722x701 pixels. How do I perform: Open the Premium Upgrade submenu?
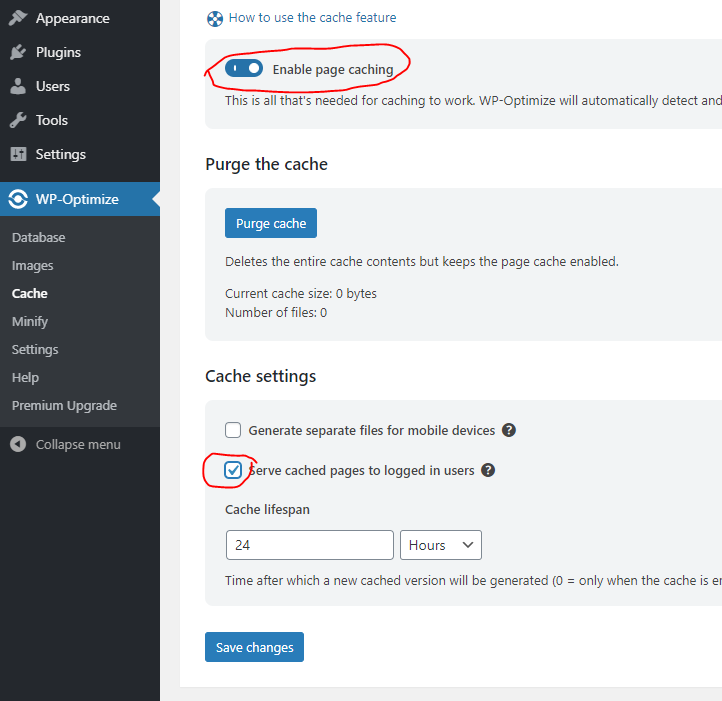pos(64,405)
